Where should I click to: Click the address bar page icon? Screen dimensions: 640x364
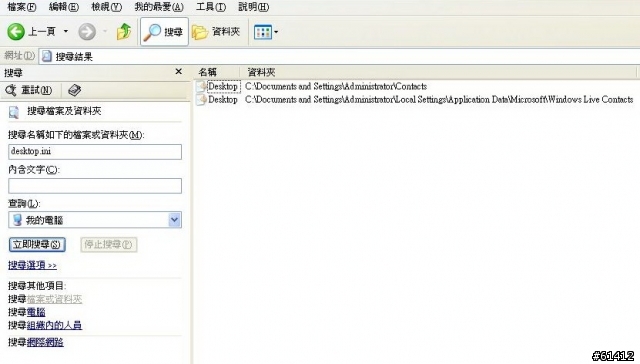pyautogui.click(x=47, y=56)
